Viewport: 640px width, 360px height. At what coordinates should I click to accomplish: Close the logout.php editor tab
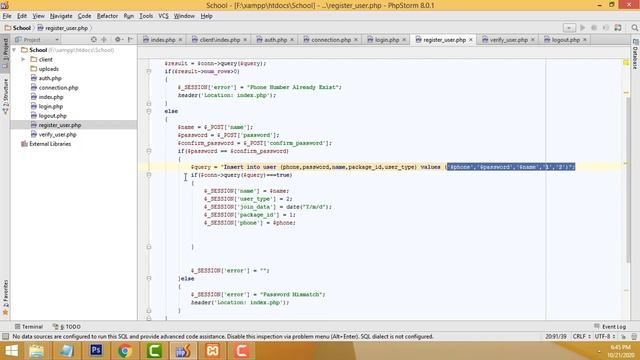(x=585, y=40)
